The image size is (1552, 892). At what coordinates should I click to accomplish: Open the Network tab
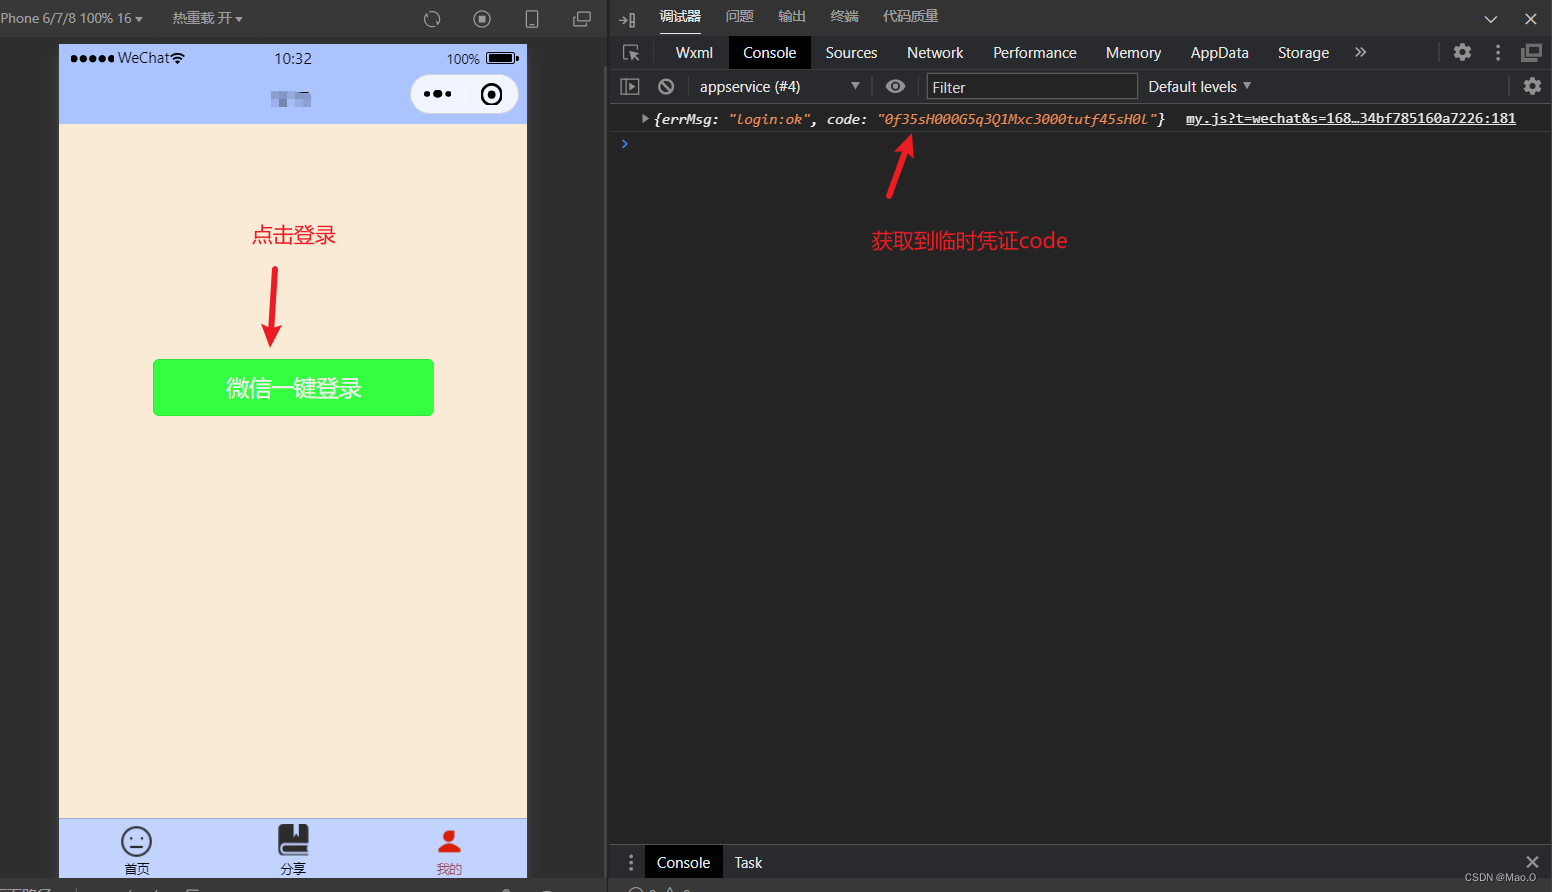(x=935, y=53)
